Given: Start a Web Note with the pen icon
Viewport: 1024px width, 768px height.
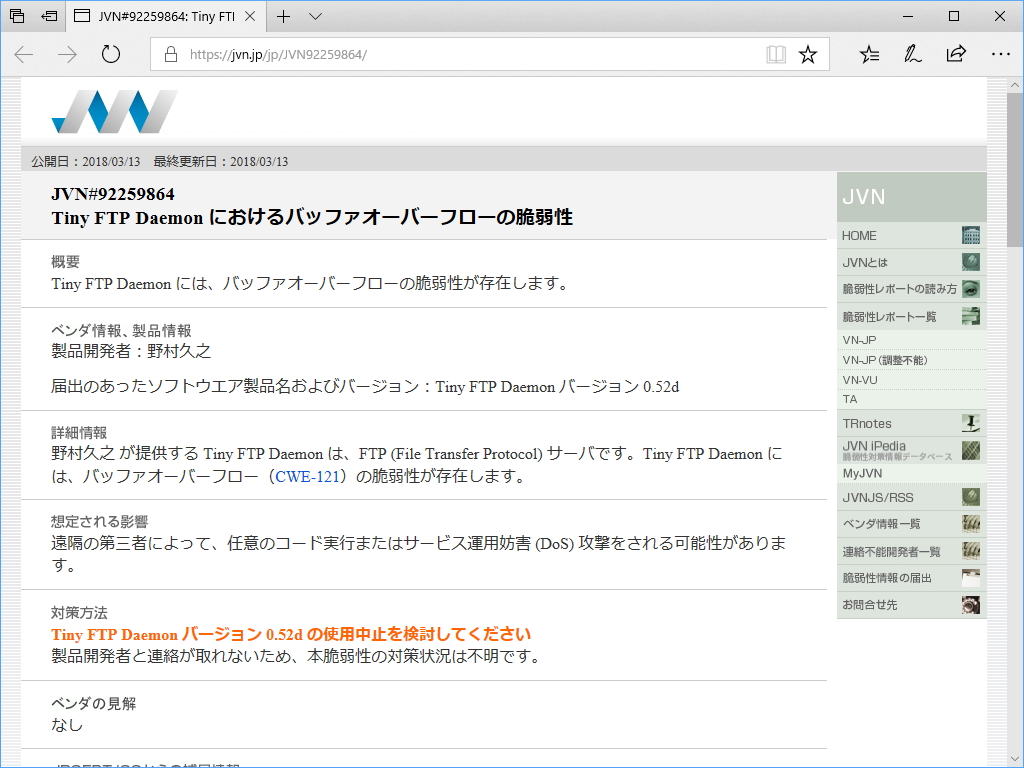Looking at the screenshot, I should (911, 54).
